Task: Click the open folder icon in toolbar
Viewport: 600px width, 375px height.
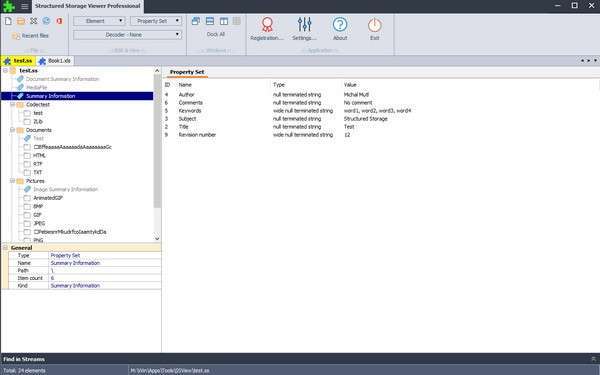Action: pos(21,21)
